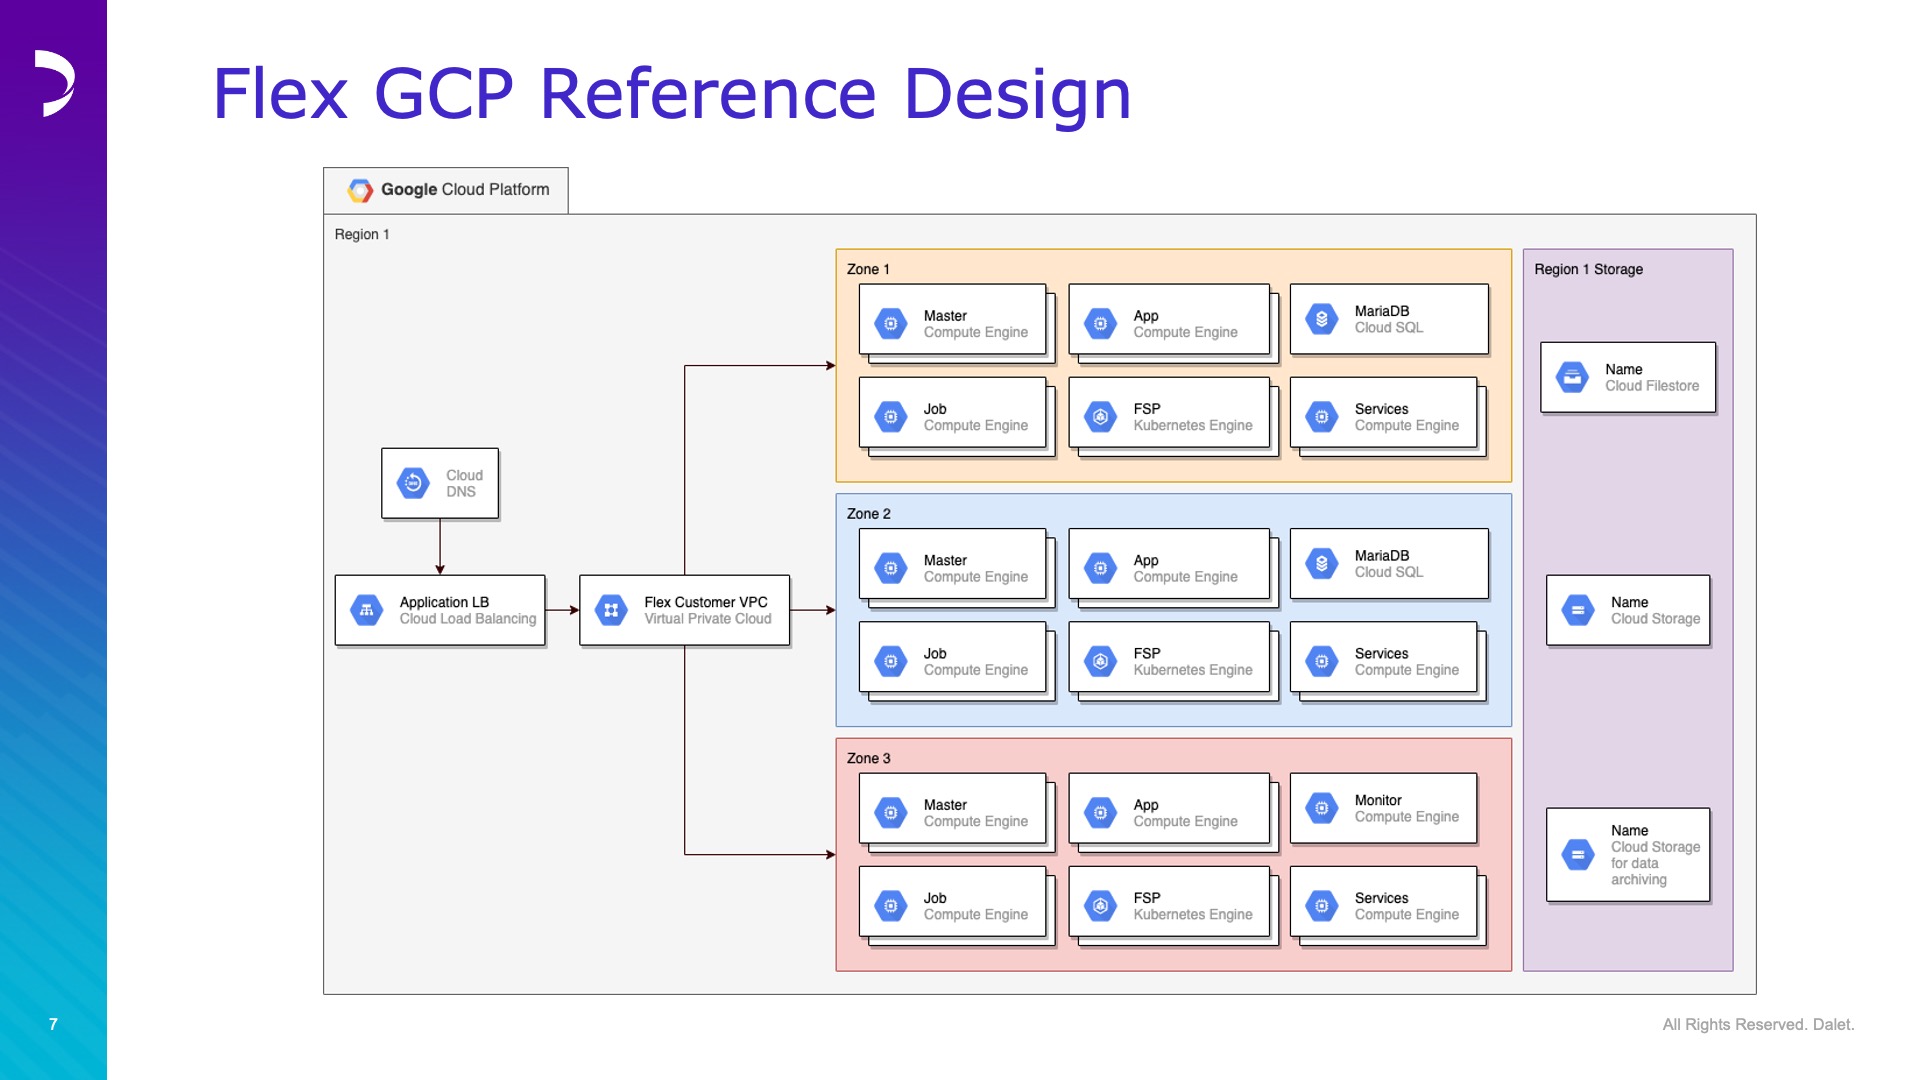Click the Flex Customer VPC label
1920x1080 pixels.
[706, 602]
